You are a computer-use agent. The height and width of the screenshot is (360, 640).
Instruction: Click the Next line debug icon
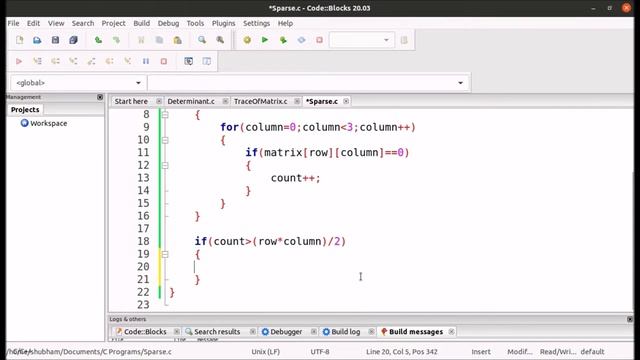55,61
